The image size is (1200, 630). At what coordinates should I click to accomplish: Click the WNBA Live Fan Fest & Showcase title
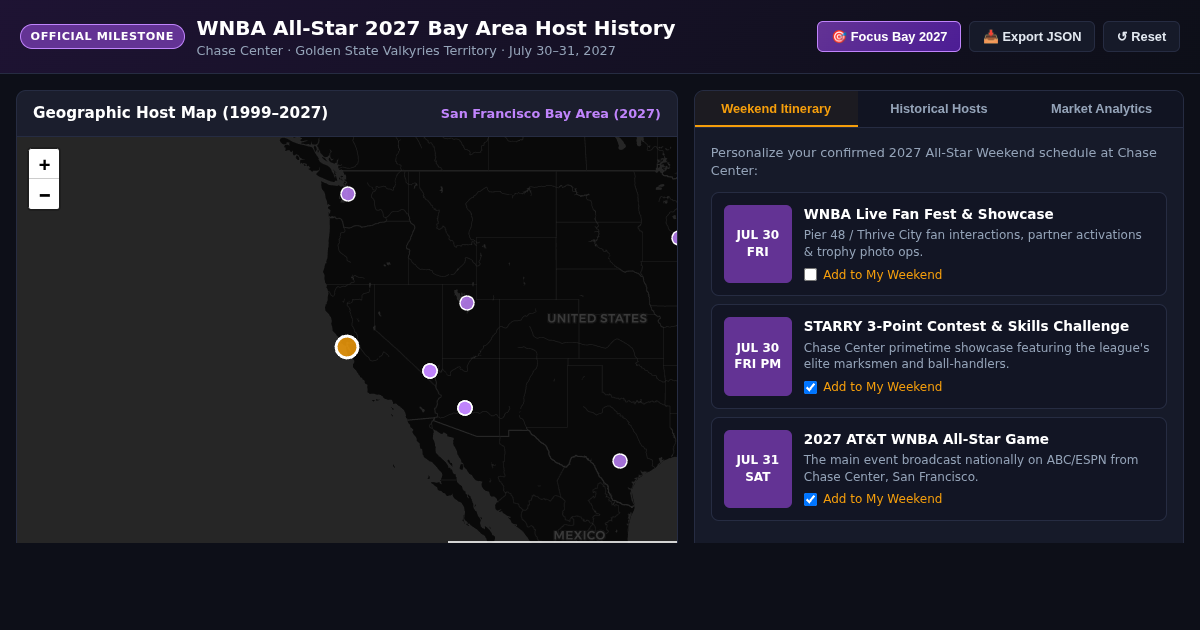point(929,214)
